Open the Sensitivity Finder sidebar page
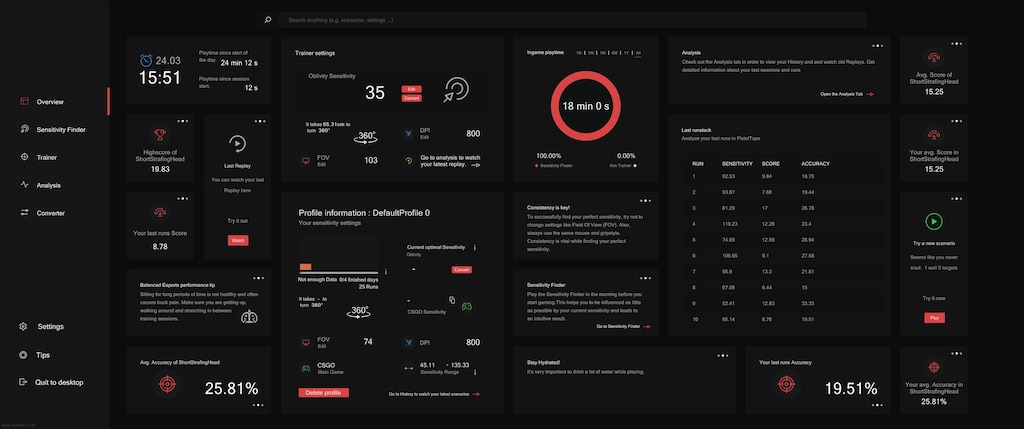 tap(60, 129)
